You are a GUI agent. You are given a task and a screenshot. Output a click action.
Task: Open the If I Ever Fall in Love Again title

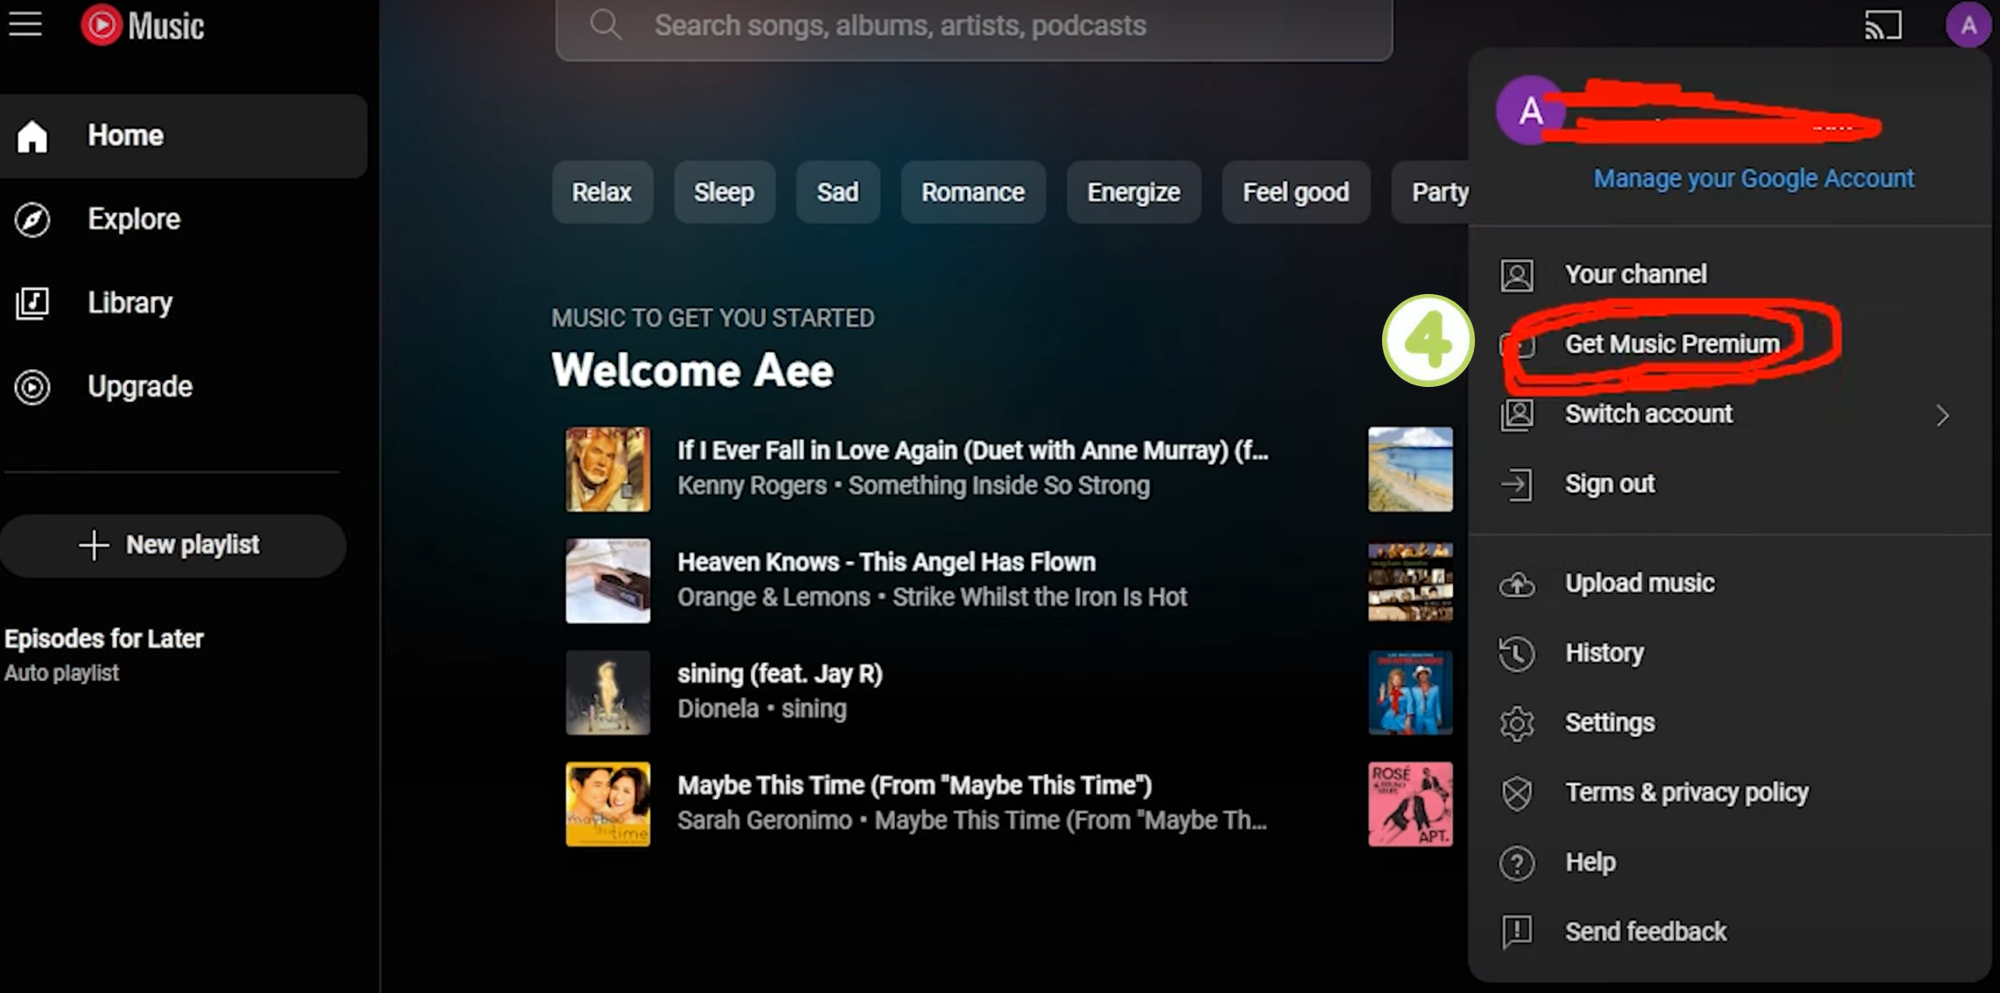[x=973, y=451]
